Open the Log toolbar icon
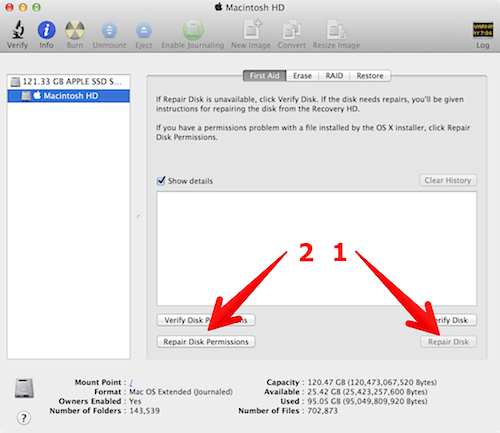The image size is (500, 433). 483,30
